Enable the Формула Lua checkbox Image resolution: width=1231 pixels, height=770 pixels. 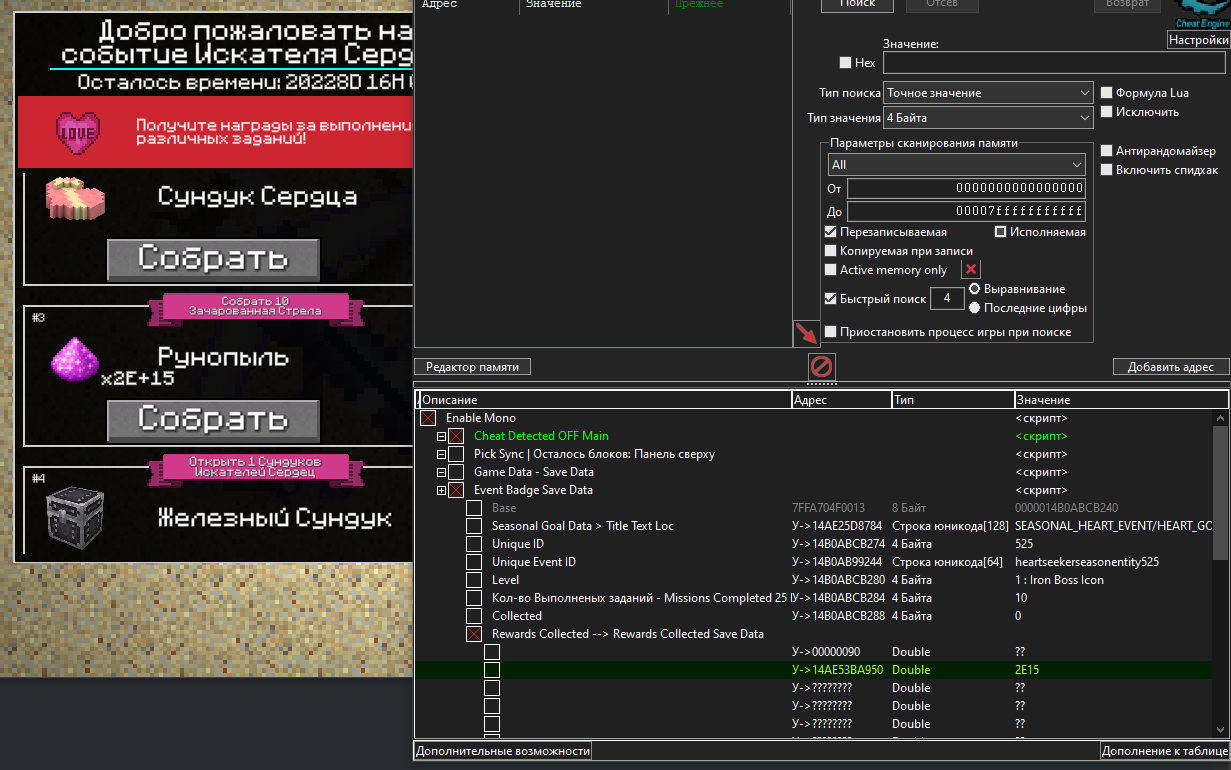tap(1106, 93)
